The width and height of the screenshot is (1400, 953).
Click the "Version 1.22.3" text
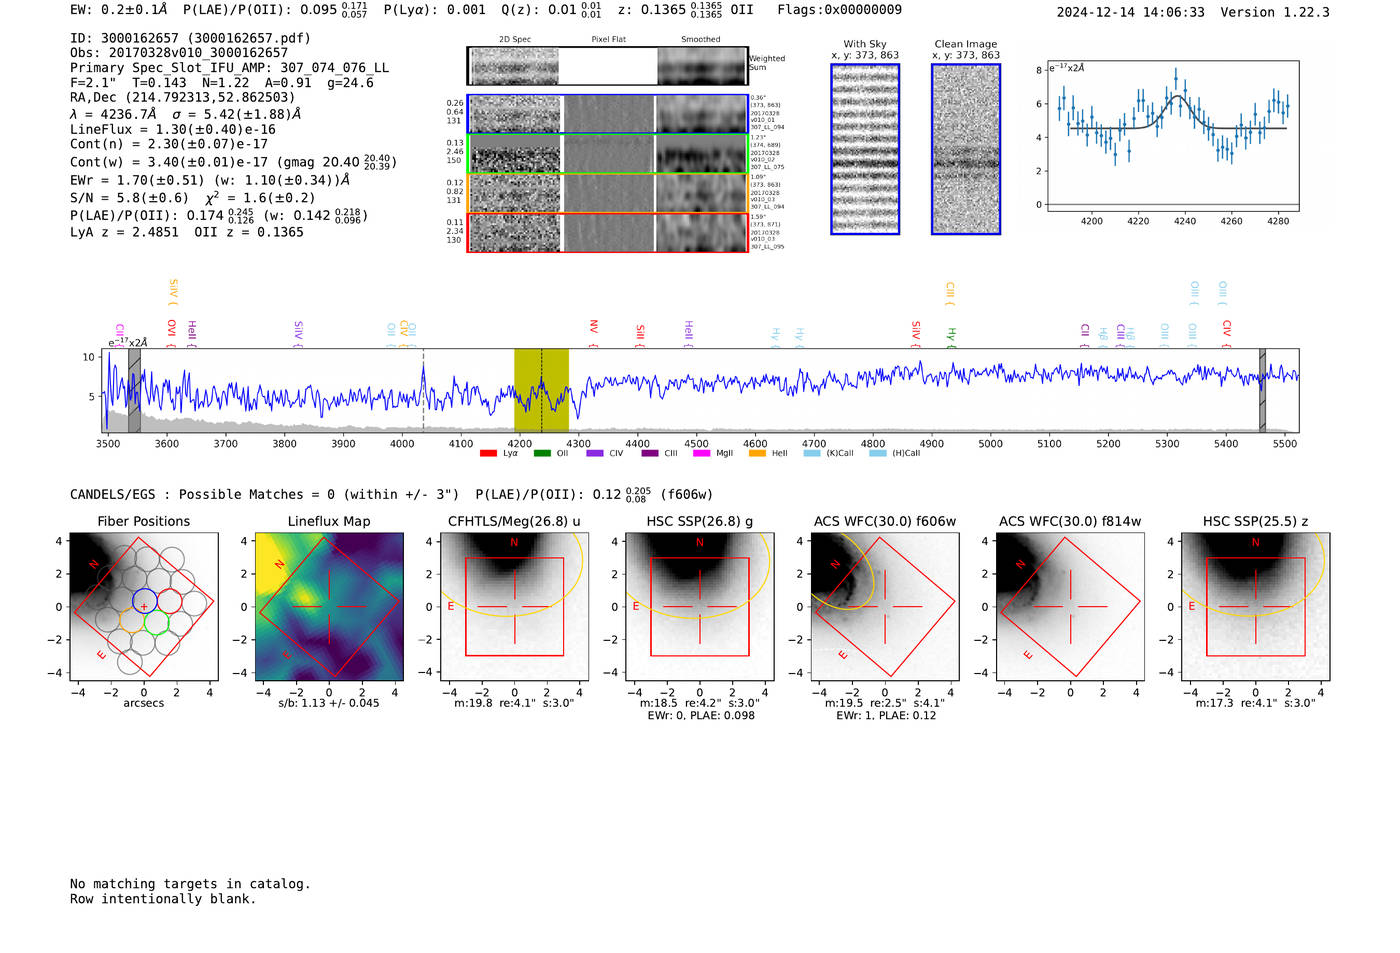coord(1275,13)
